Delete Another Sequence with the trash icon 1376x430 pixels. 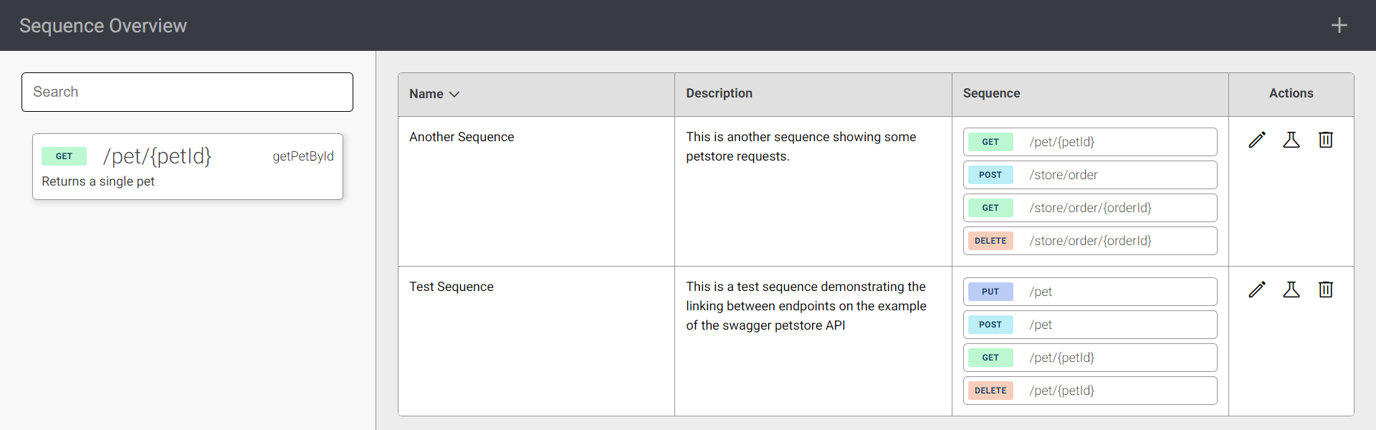tap(1325, 140)
